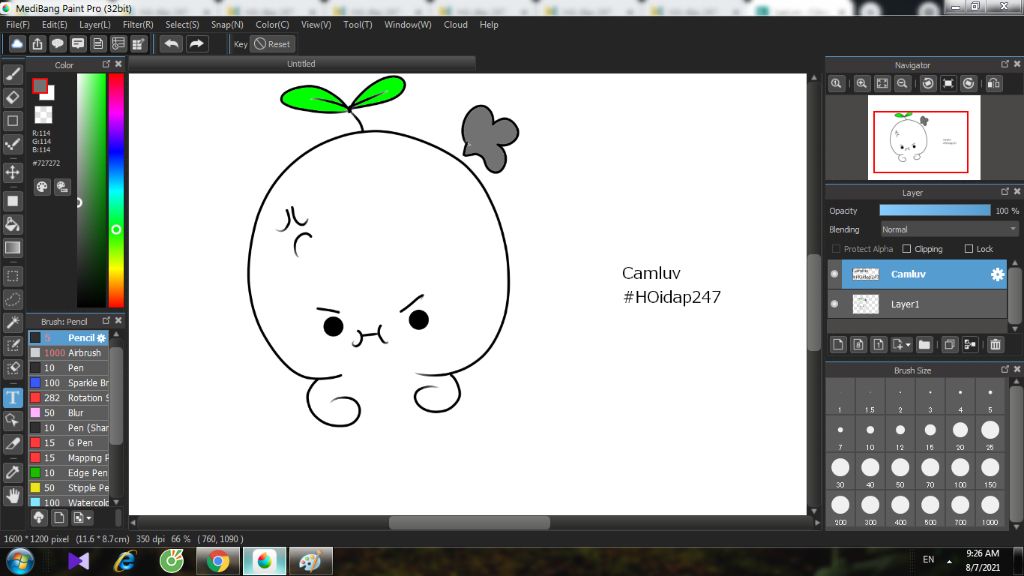This screenshot has width=1024, height=576.
Task: Open the Camluv layer settings gear
Action: tap(997, 274)
